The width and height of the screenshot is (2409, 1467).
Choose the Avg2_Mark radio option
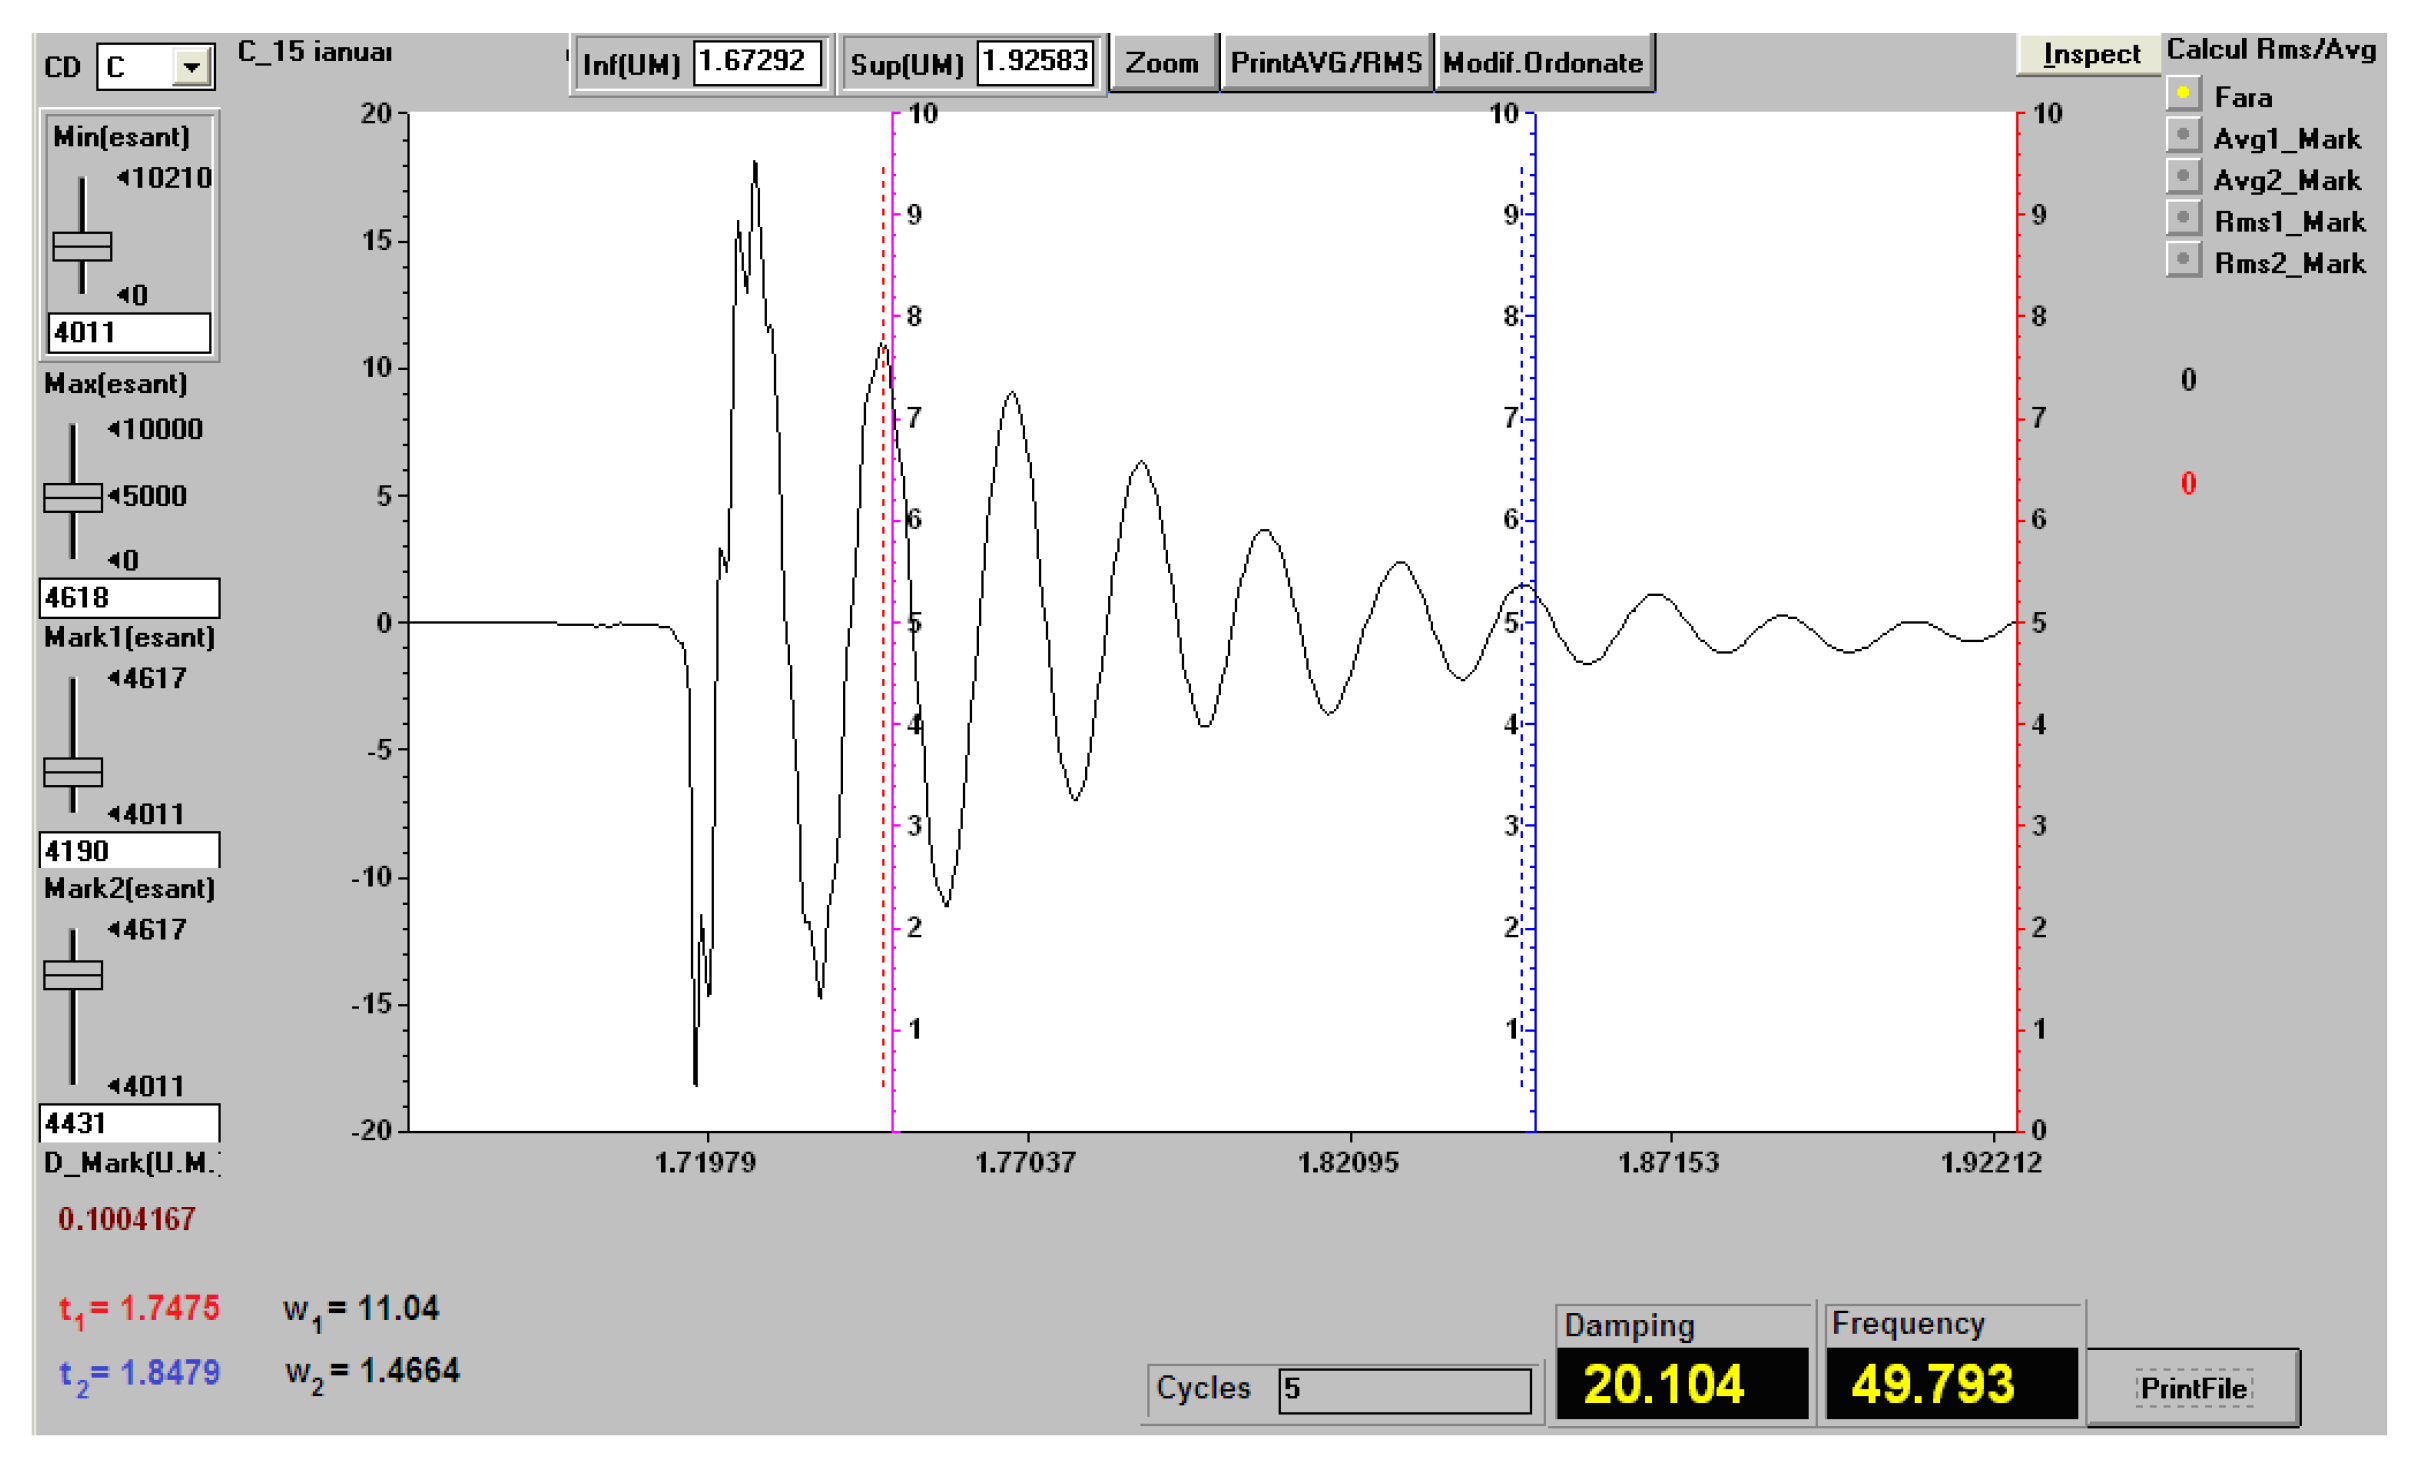pos(2182,177)
